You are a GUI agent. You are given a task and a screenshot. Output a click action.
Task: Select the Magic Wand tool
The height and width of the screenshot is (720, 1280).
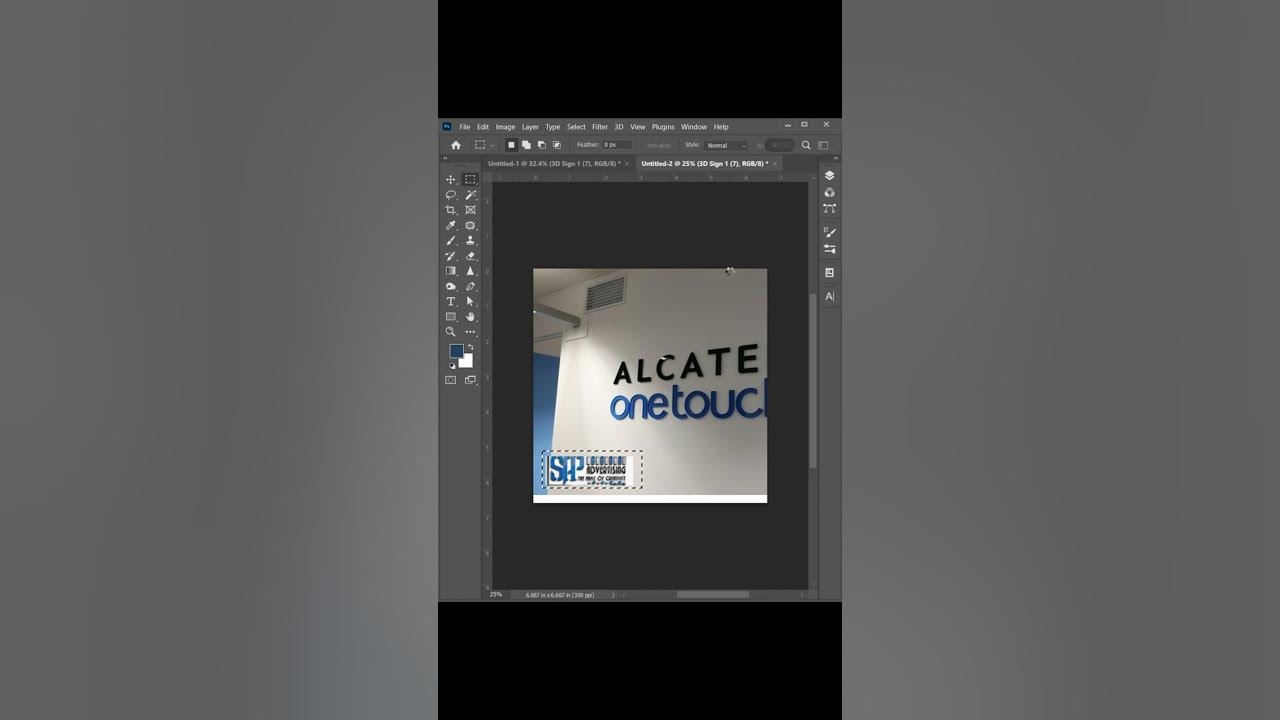tap(470, 195)
